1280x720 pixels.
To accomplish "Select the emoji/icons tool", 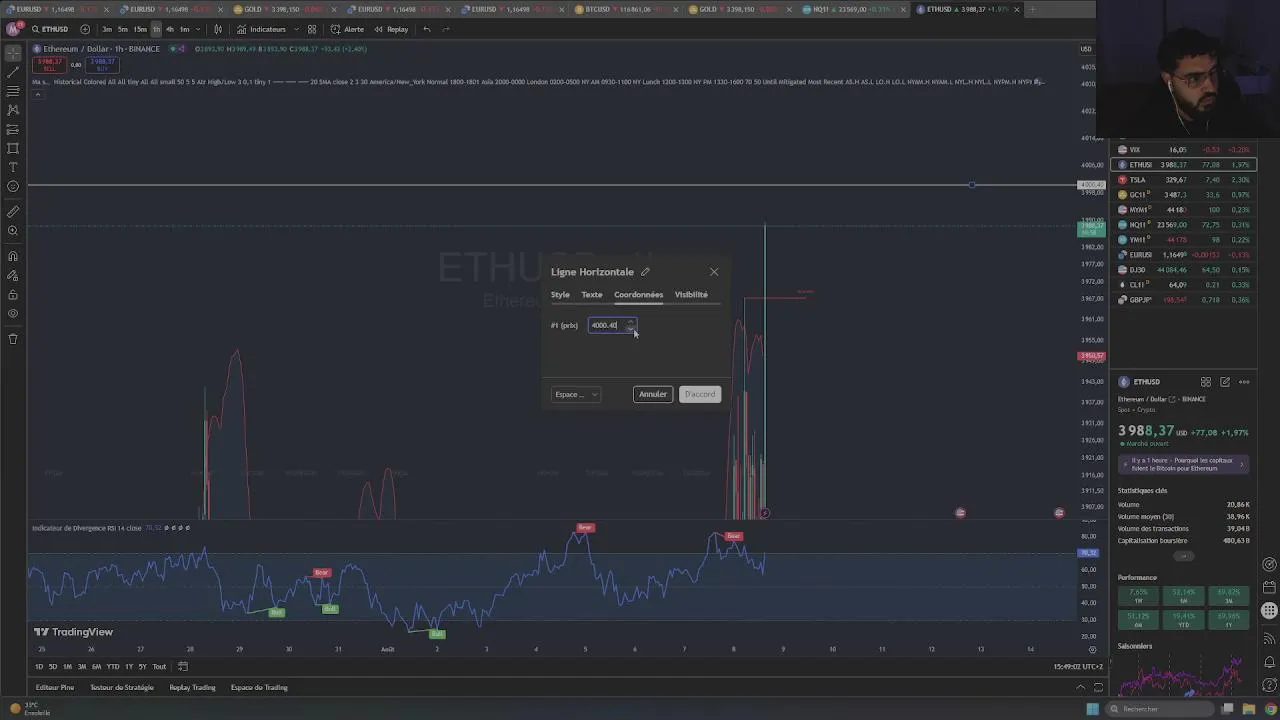I will pos(13,186).
